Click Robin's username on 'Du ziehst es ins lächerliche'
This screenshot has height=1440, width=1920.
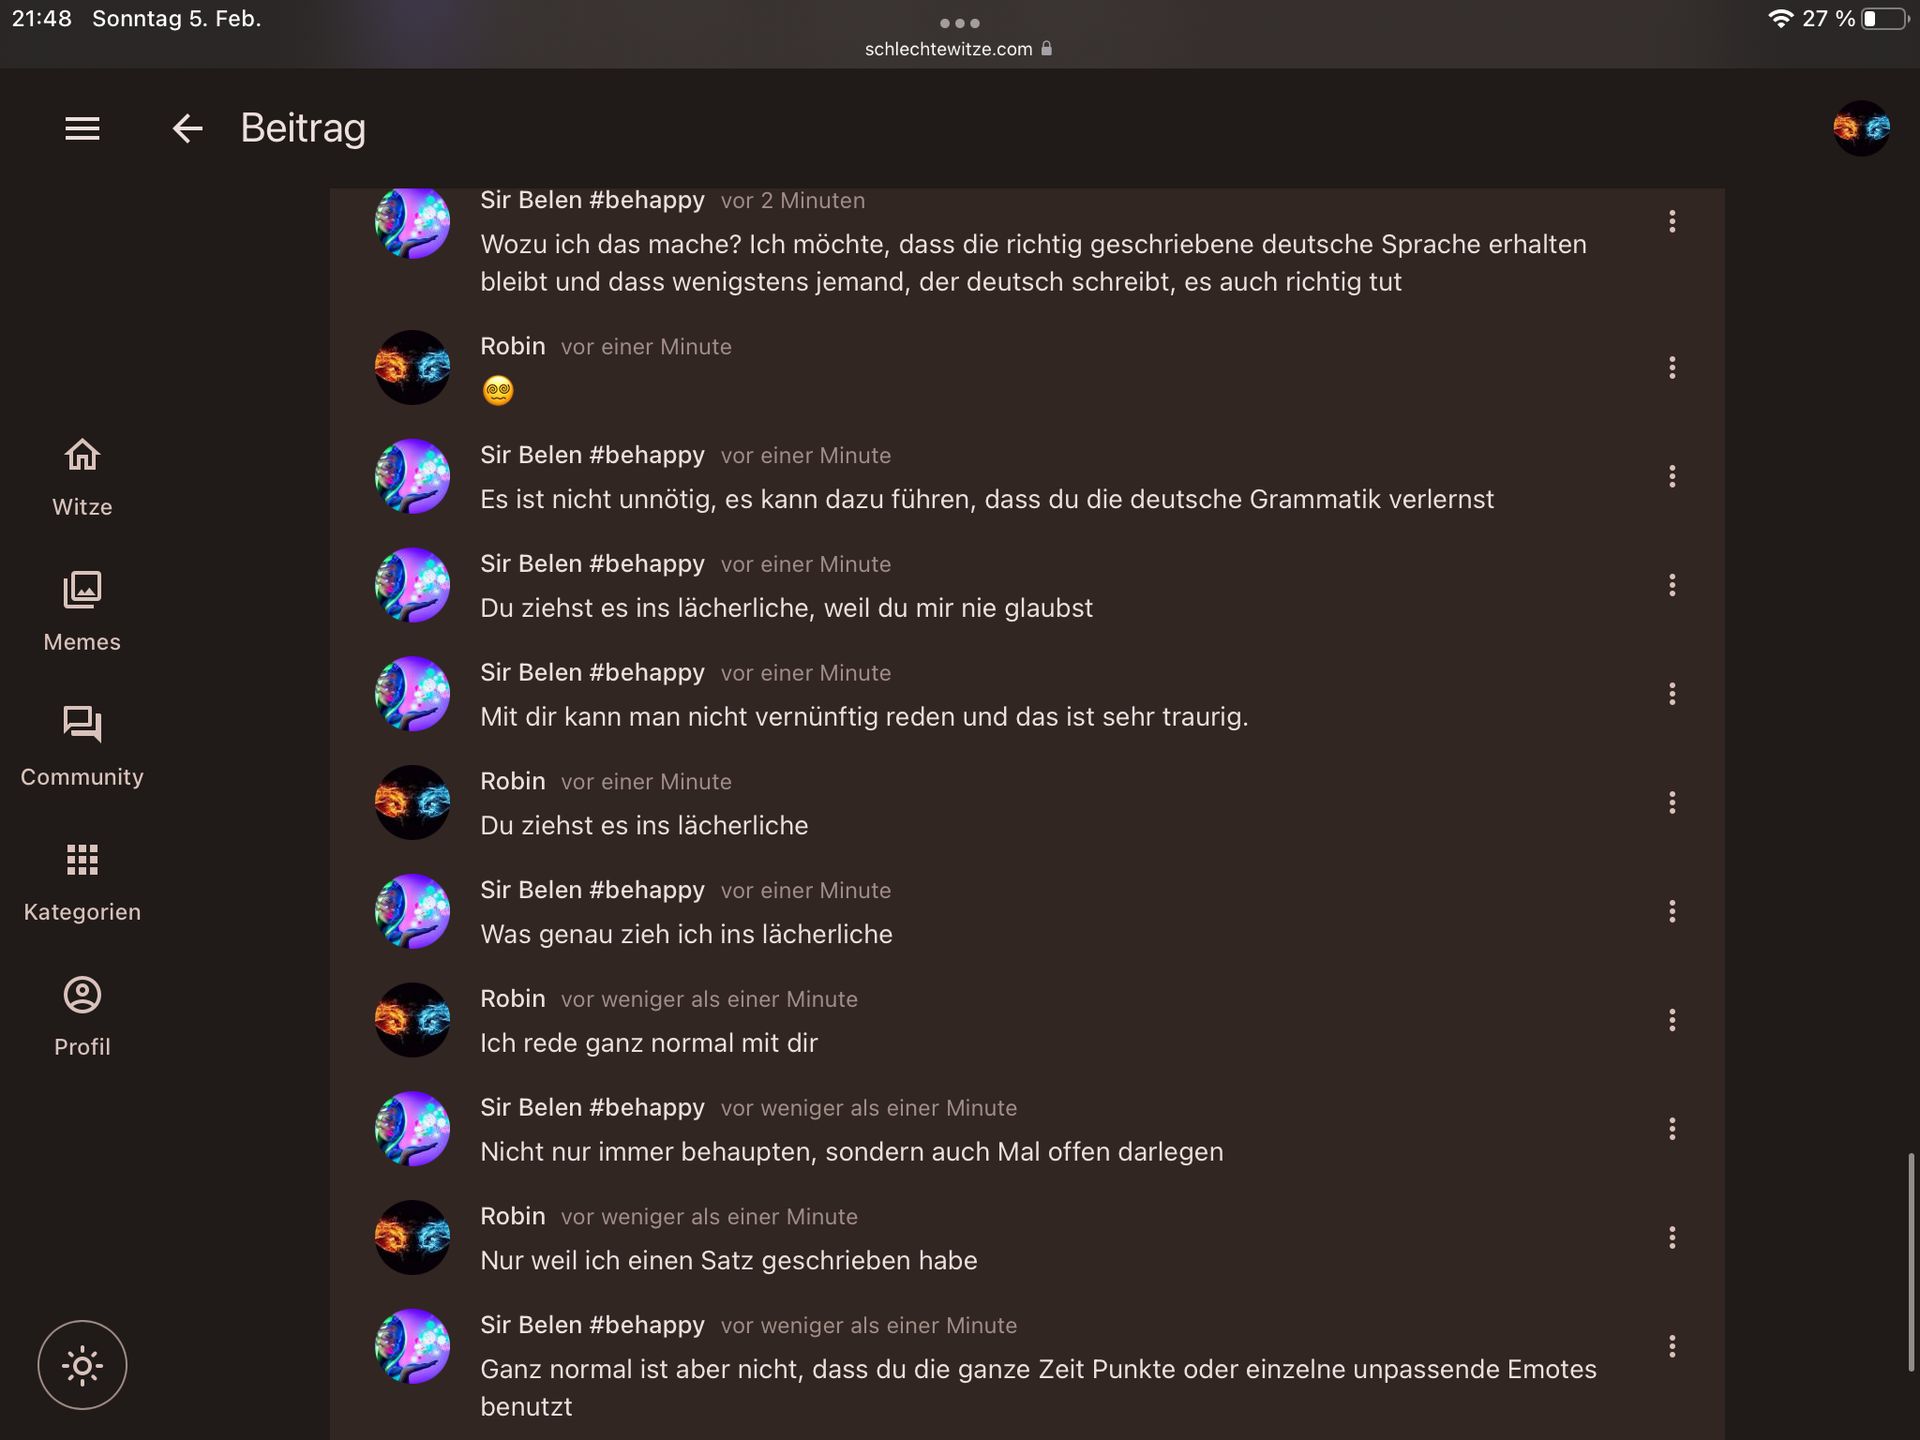[513, 781]
